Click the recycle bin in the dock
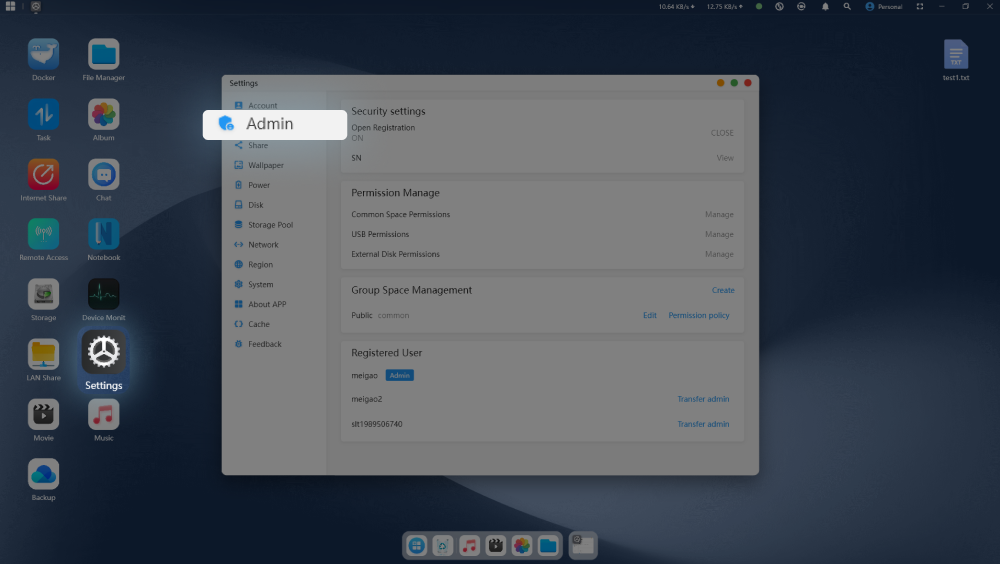 coord(443,545)
